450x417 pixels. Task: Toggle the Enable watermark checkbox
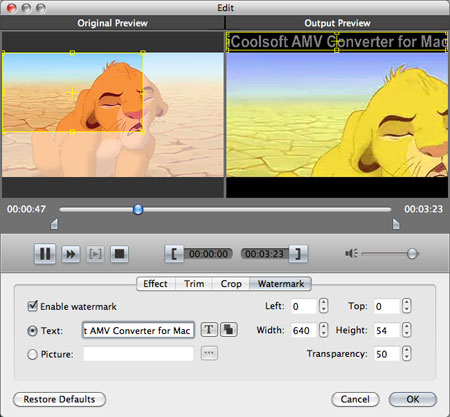32,306
